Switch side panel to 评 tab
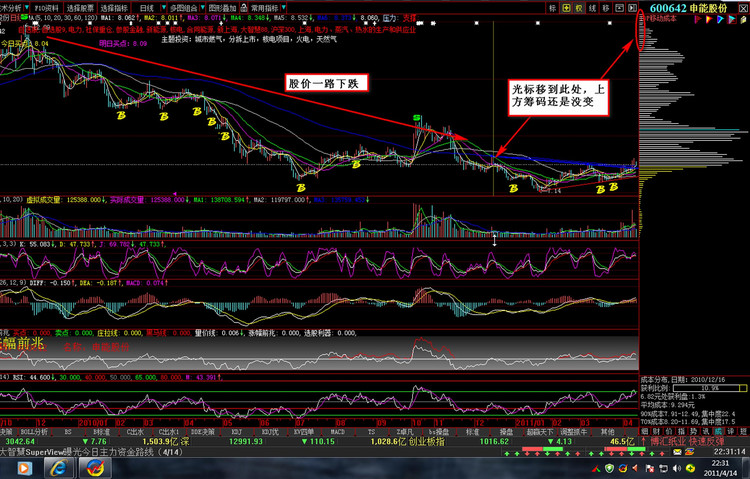Image resolution: width=750 pixels, height=479 pixels. pos(730,432)
